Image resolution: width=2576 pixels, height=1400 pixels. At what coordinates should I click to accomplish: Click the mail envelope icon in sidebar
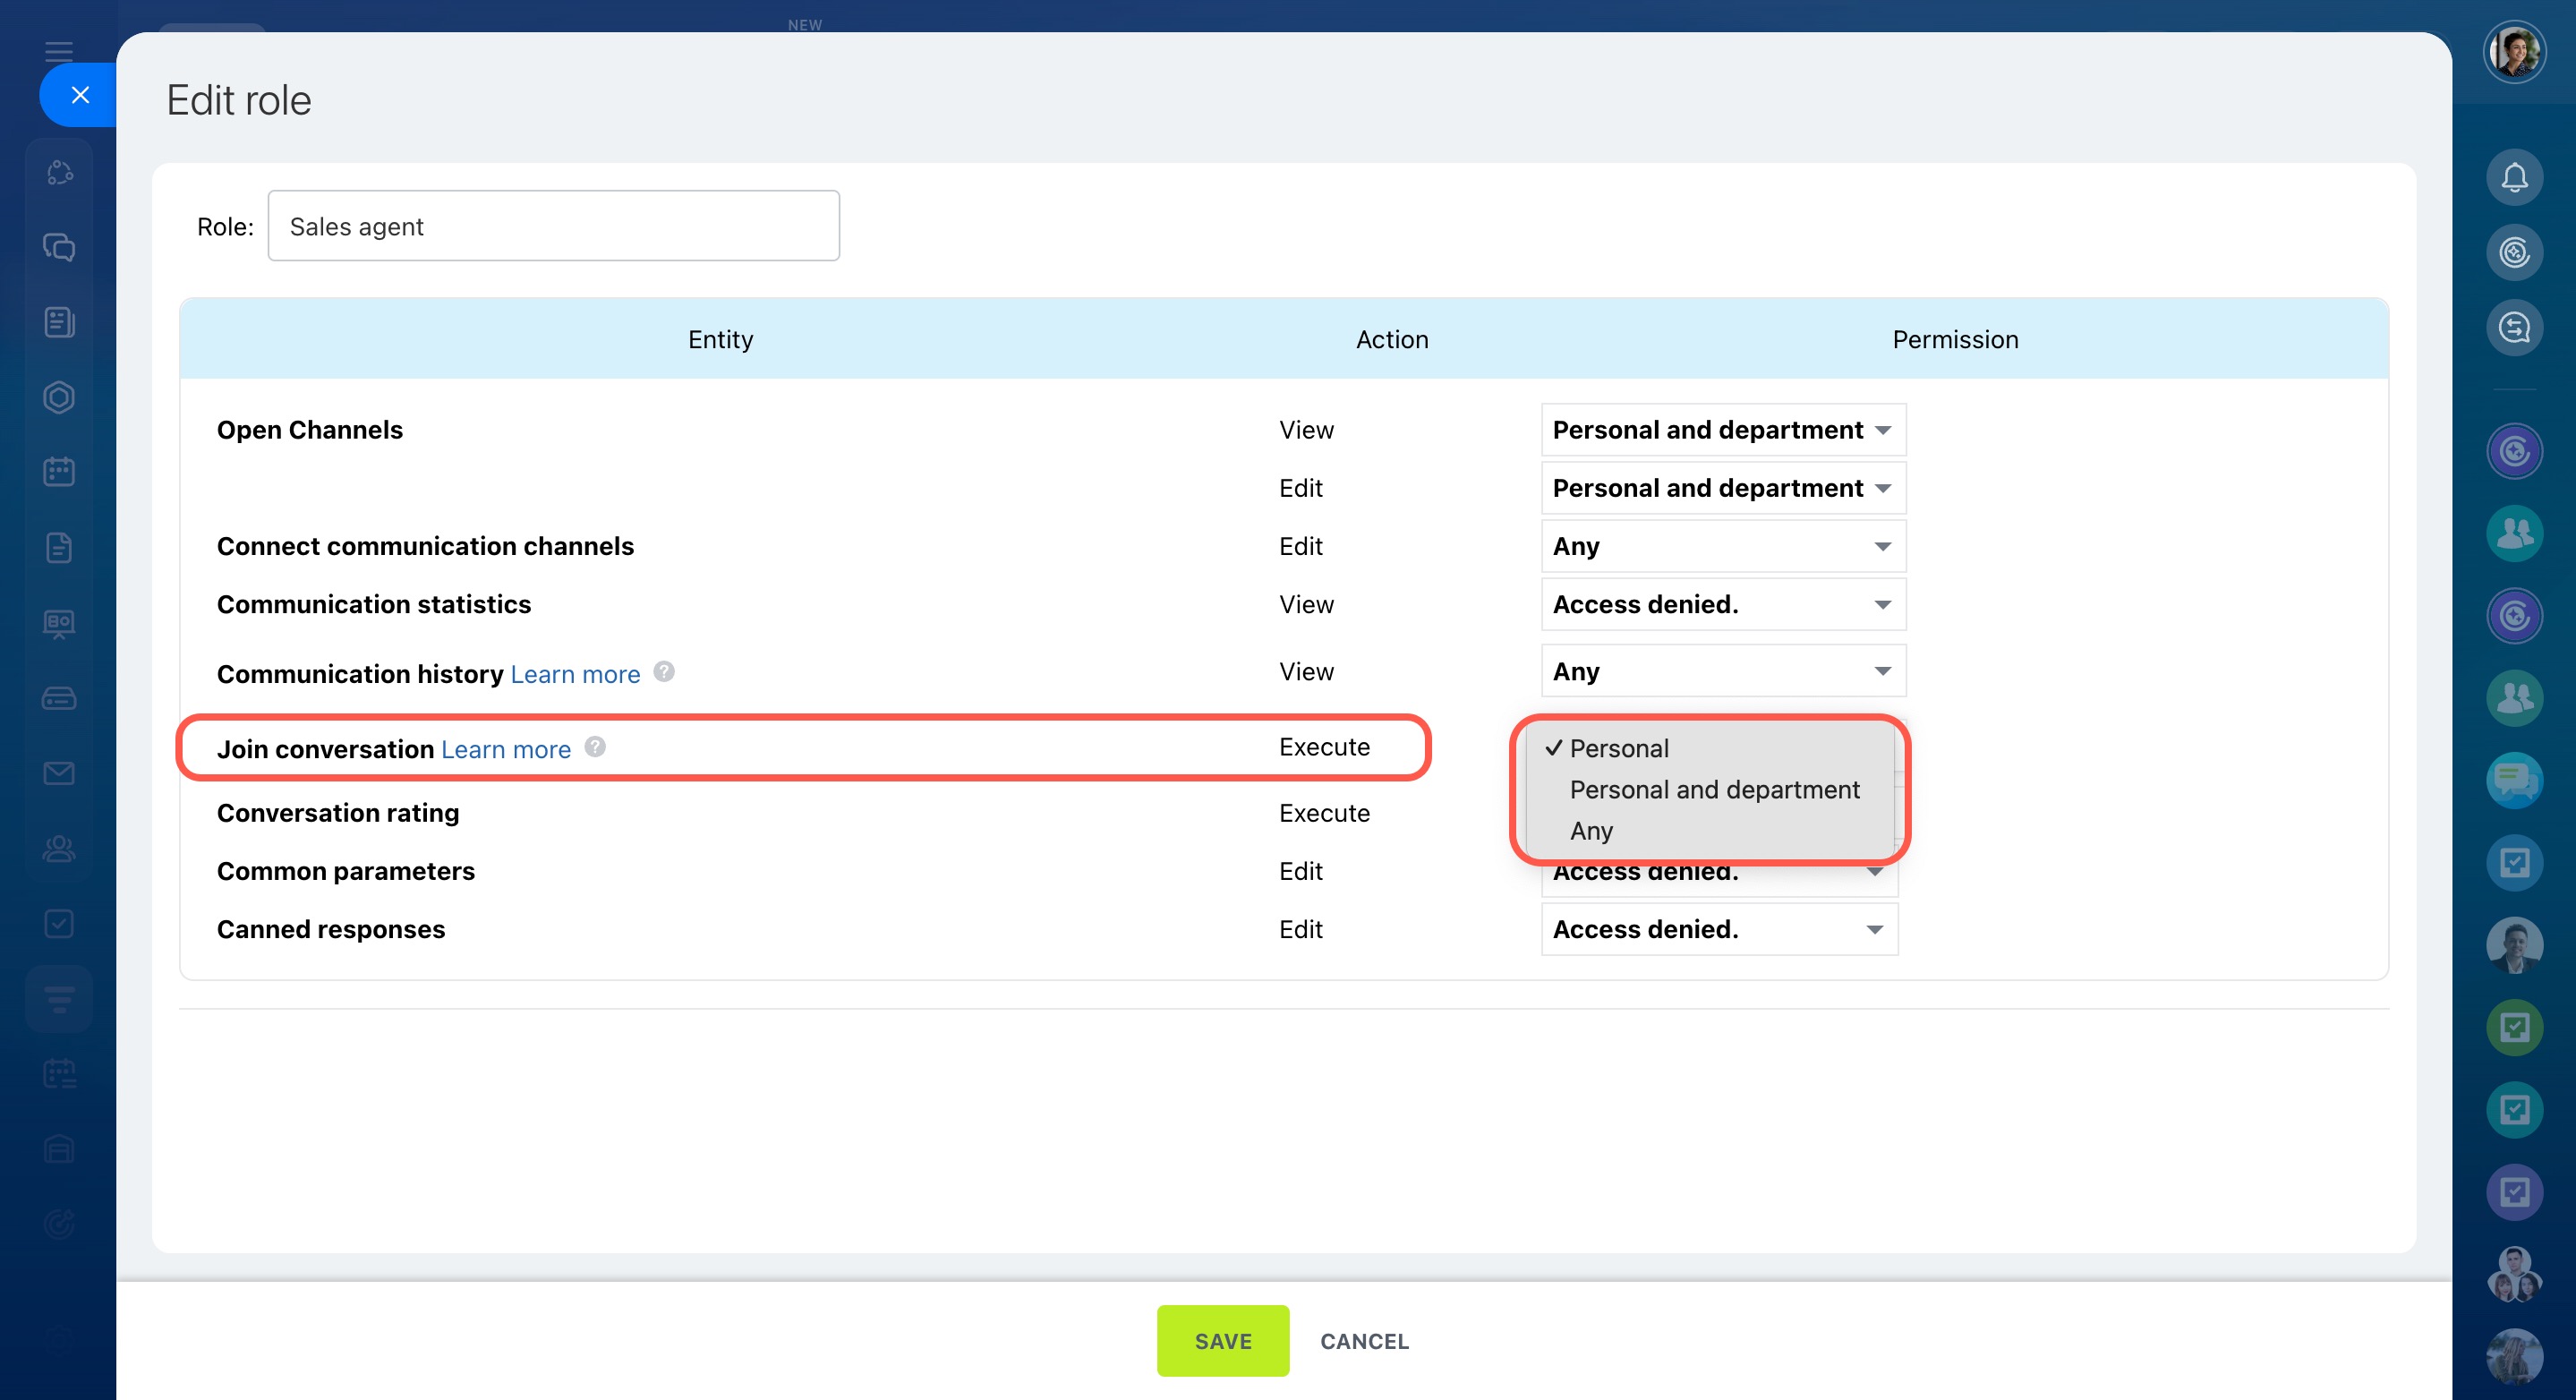[59, 773]
